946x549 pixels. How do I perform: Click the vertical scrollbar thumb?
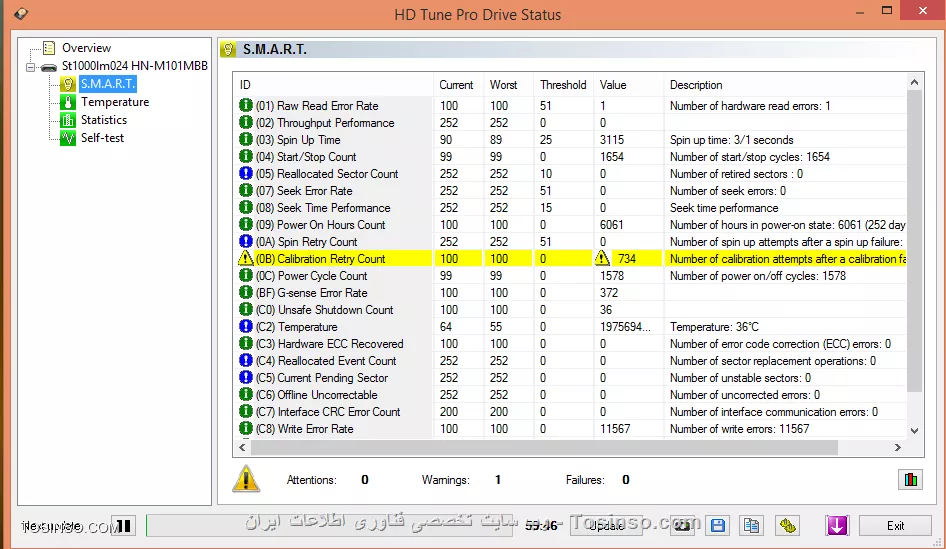click(915, 241)
